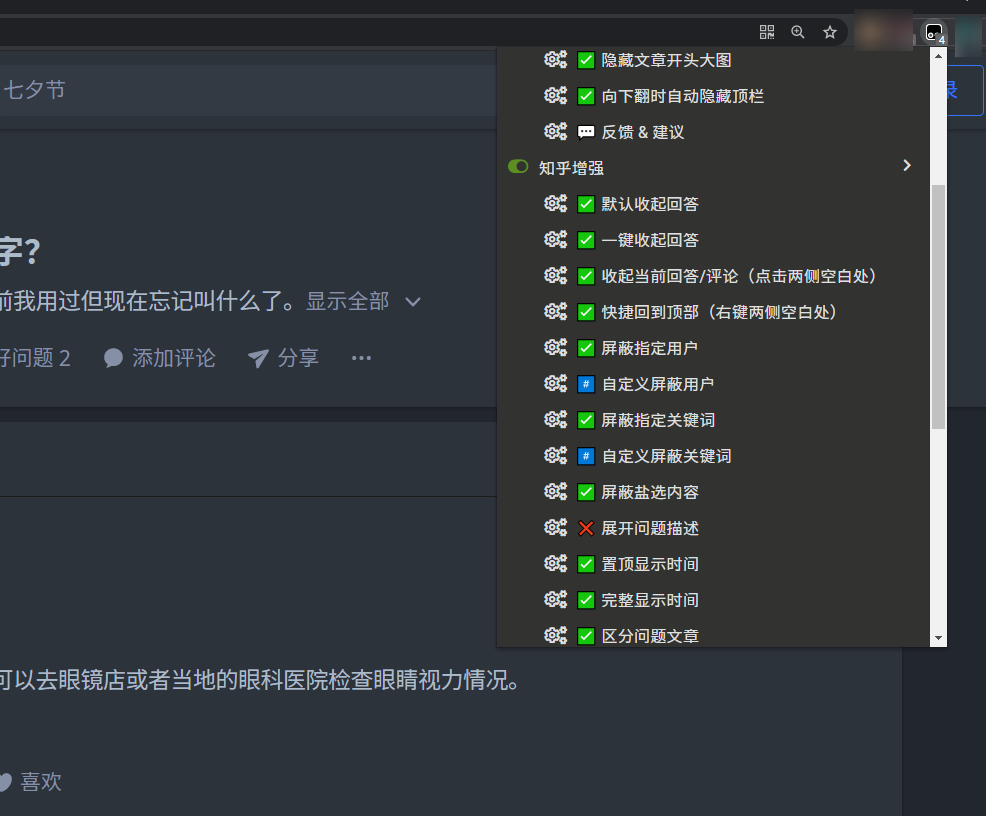Enable the 展开问题描述 option
The image size is (986, 816).
(x=586, y=528)
